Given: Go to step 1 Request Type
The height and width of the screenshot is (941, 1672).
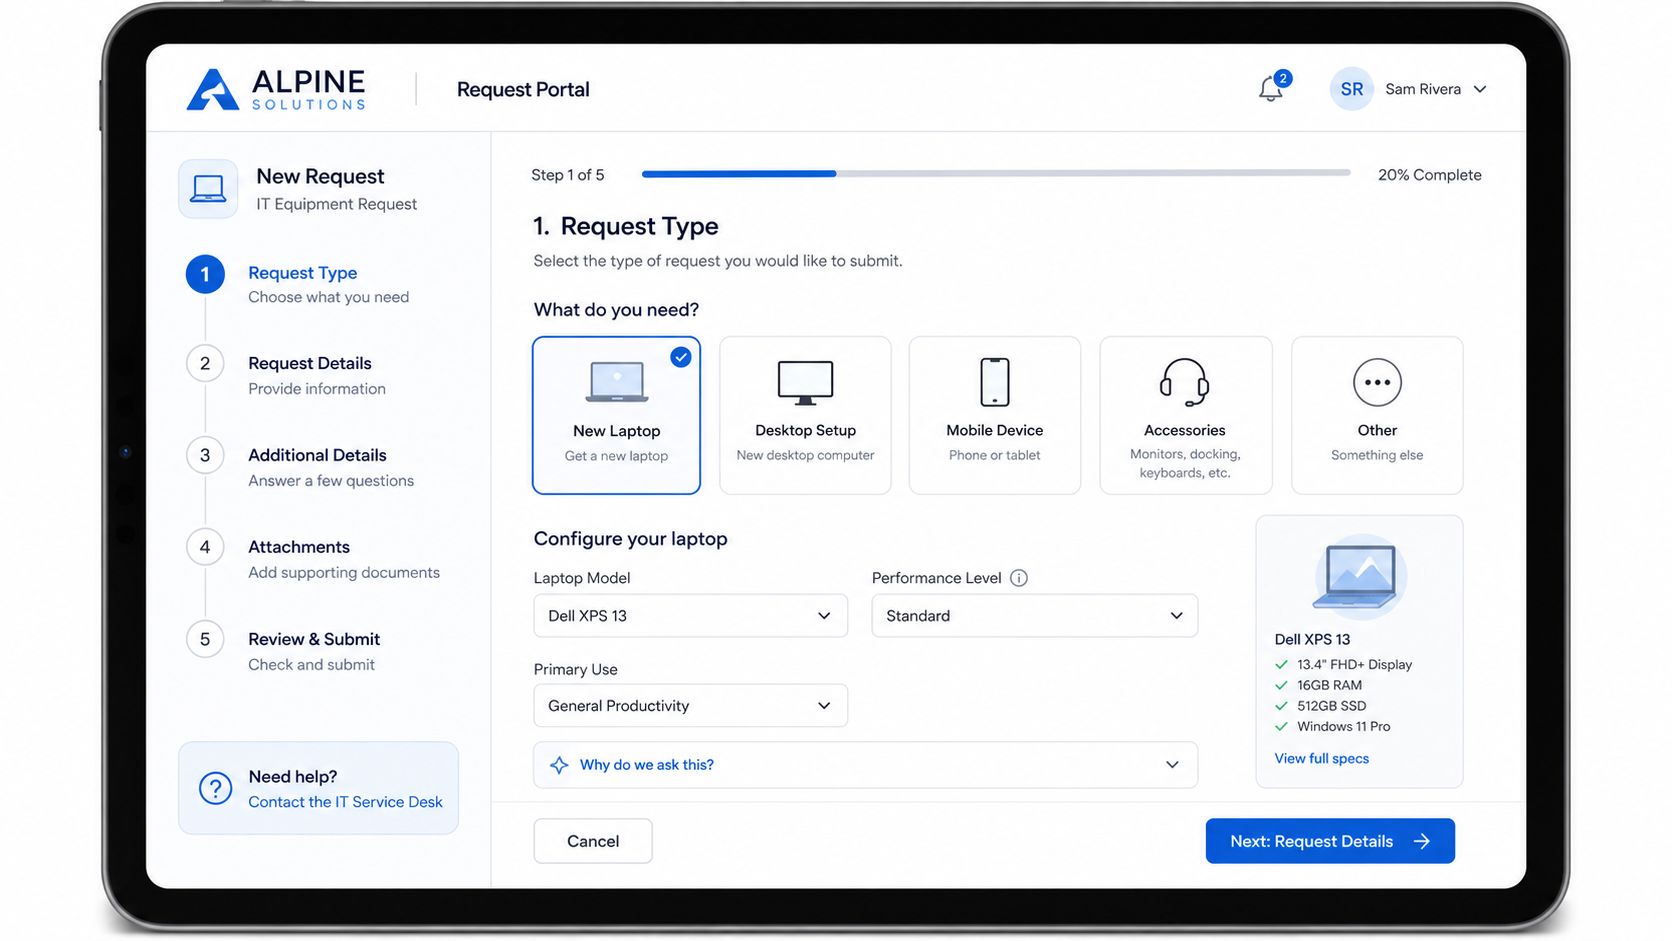Looking at the screenshot, I should pos(297,284).
